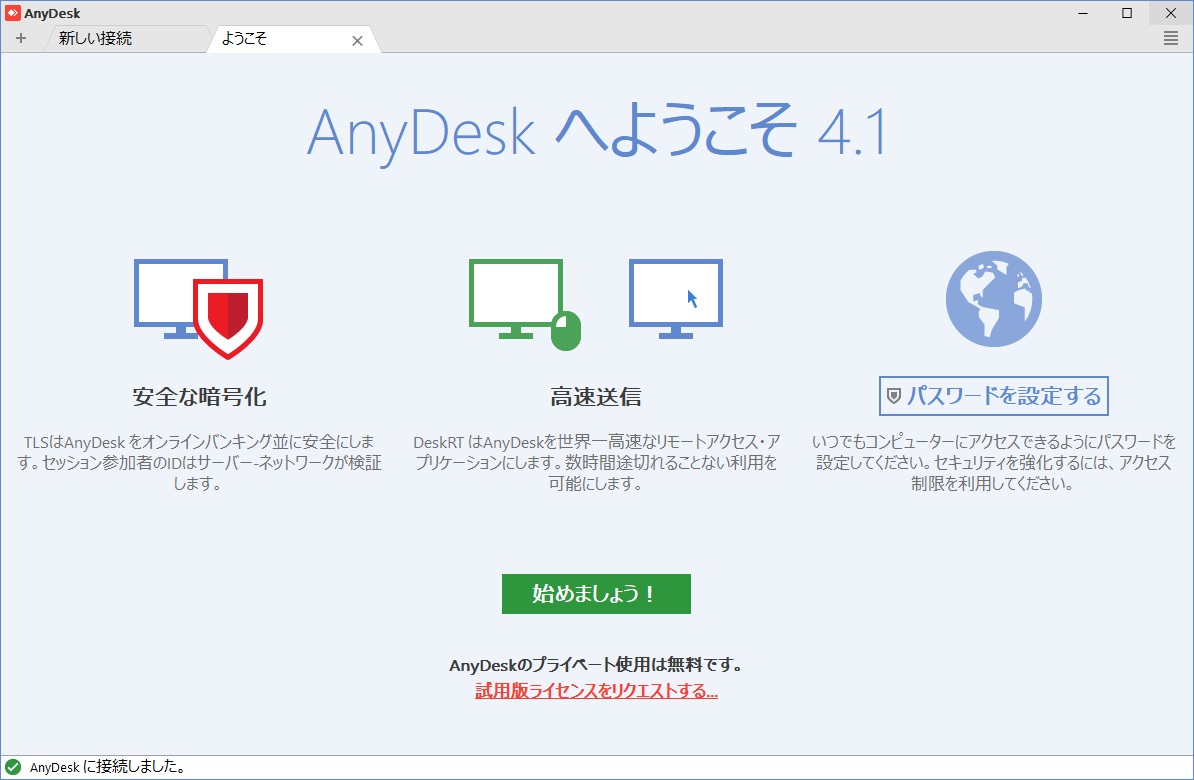Click the AnyDesk に接続しました status message
The image size is (1194, 780).
click(107, 768)
